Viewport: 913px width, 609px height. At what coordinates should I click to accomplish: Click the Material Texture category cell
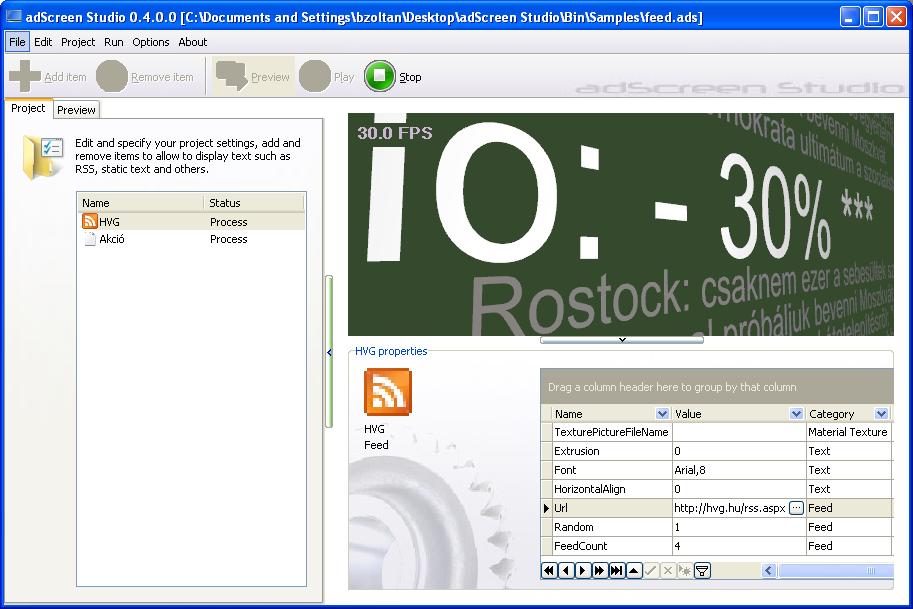pyautogui.click(x=848, y=432)
